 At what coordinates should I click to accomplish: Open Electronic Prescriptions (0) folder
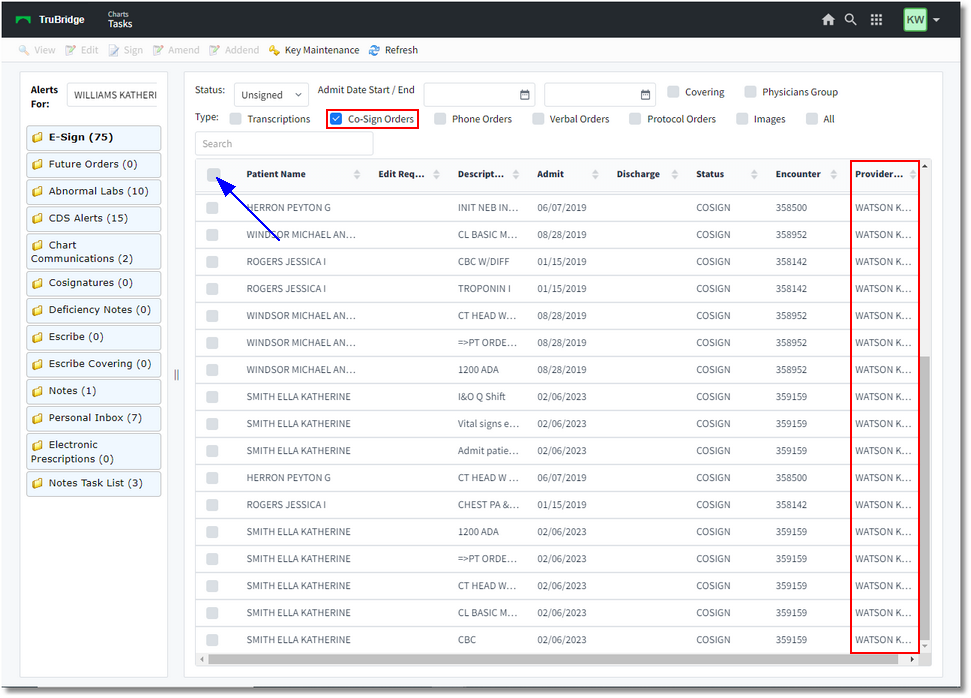click(94, 452)
